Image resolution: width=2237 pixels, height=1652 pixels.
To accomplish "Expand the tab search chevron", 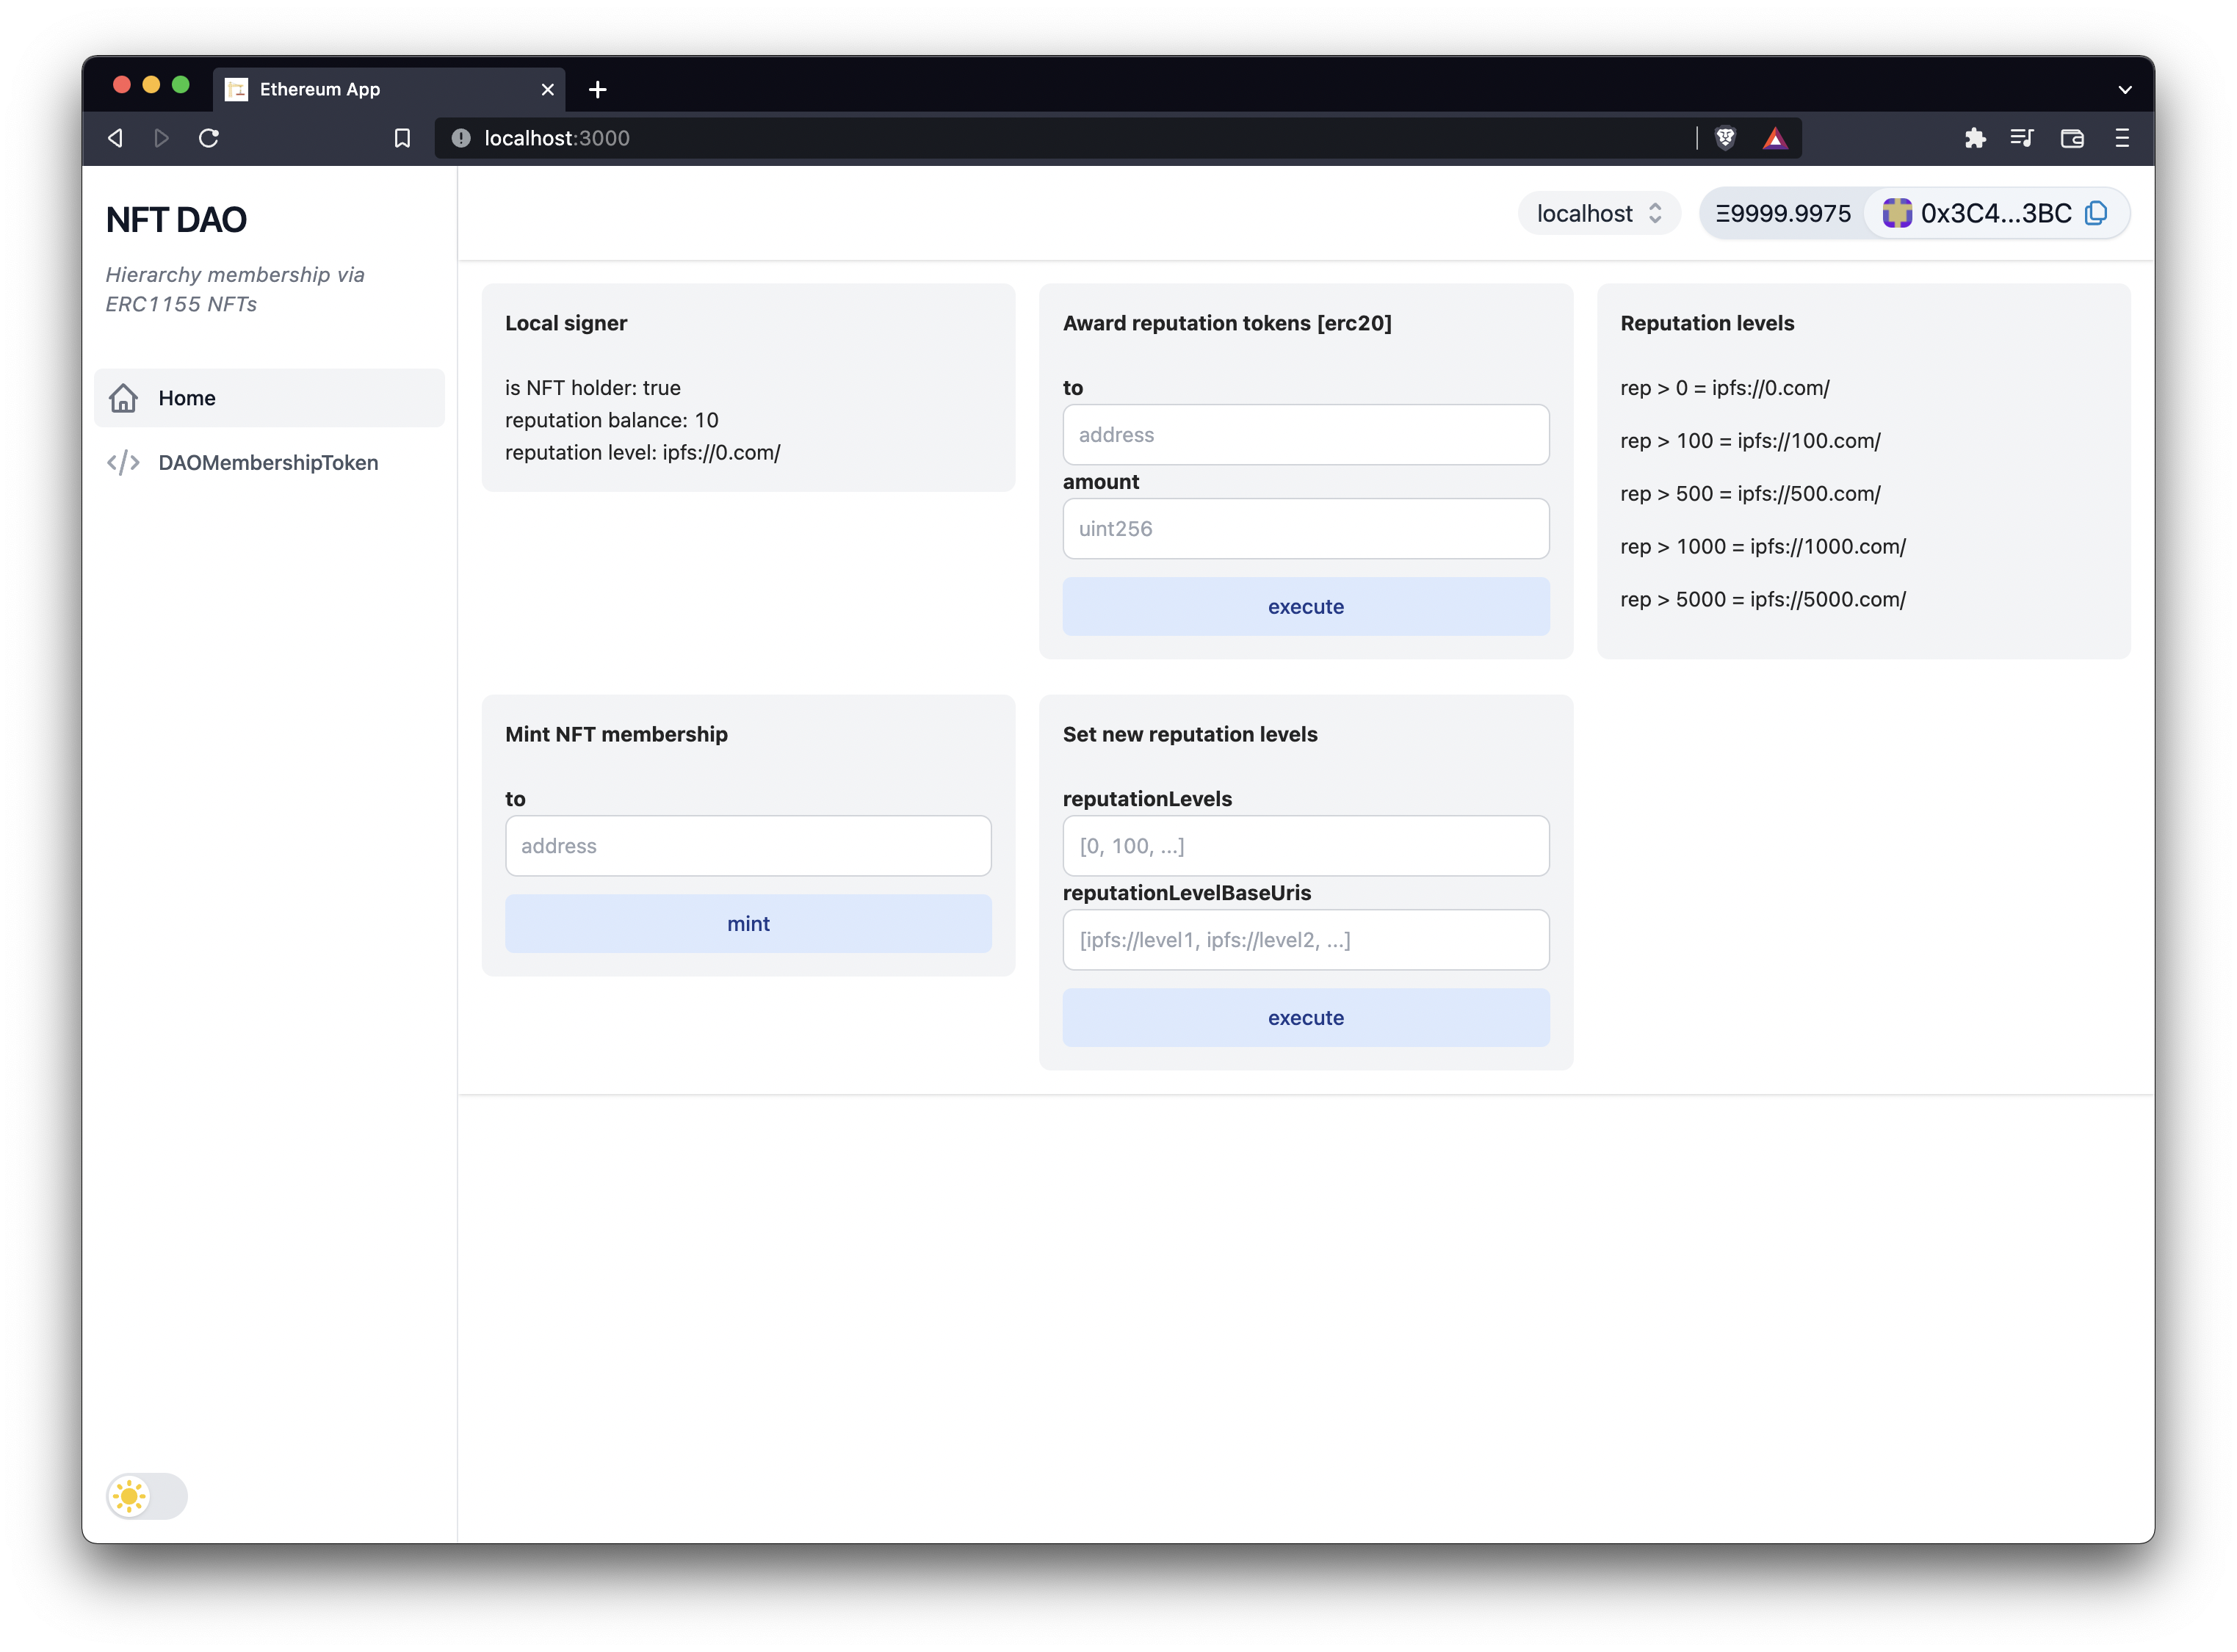I will (x=2125, y=89).
